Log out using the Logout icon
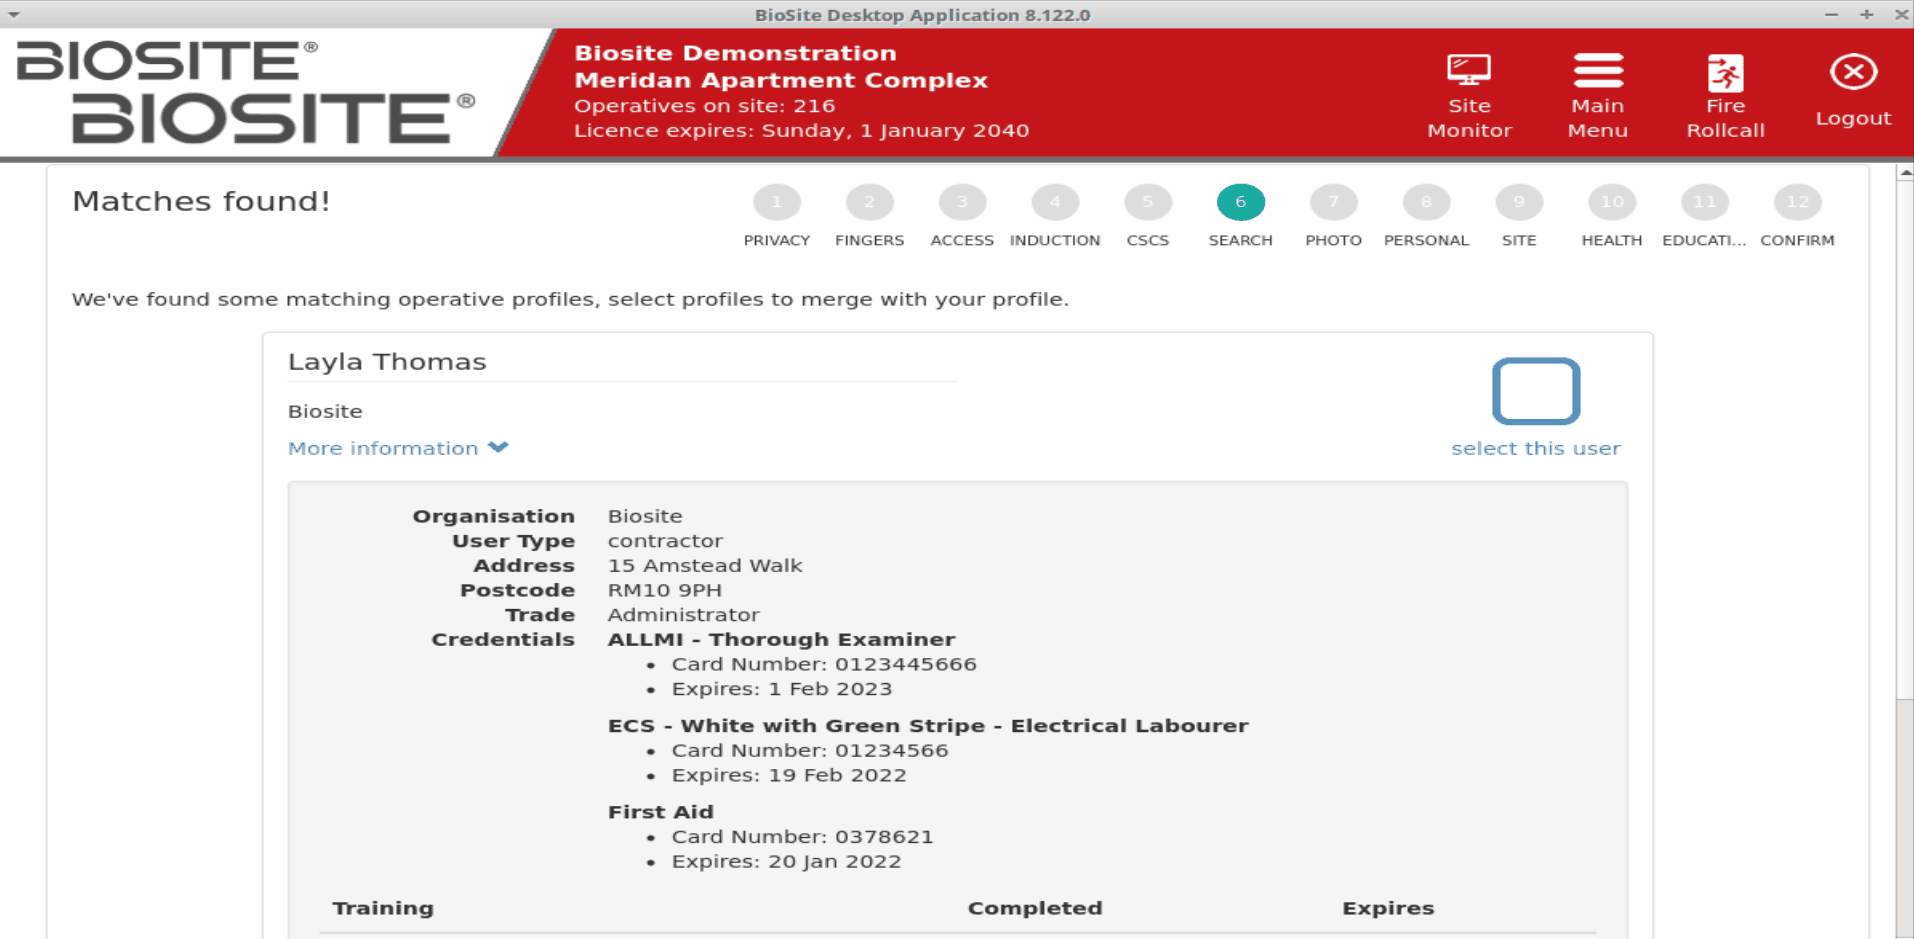The height and width of the screenshot is (939, 1914). pyautogui.click(x=1853, y=72)
